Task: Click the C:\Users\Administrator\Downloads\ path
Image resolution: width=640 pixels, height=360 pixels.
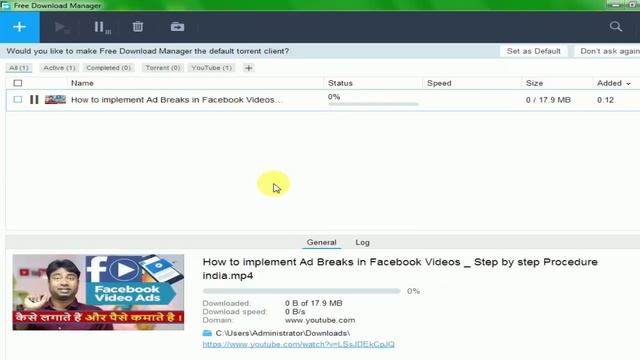Action: 282,333
